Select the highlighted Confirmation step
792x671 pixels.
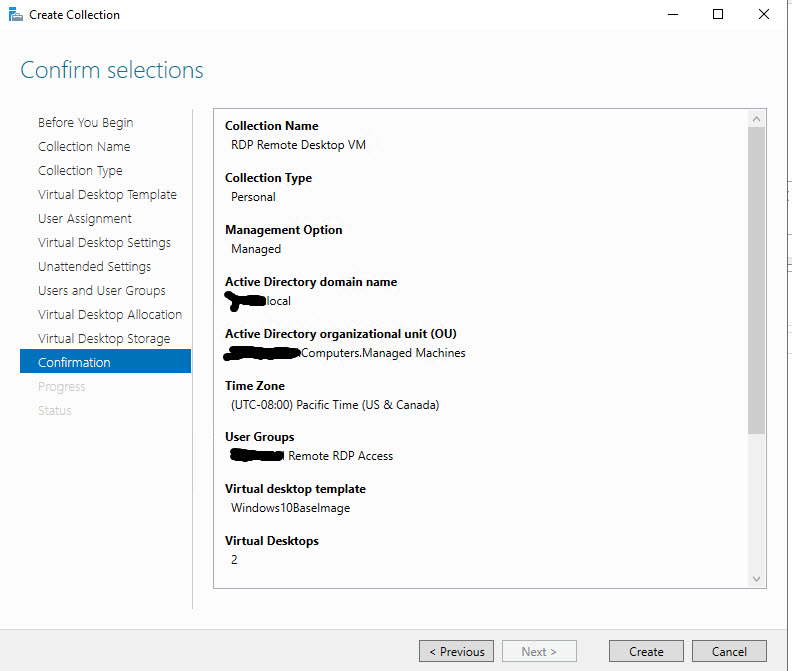[x=105, y=361]
